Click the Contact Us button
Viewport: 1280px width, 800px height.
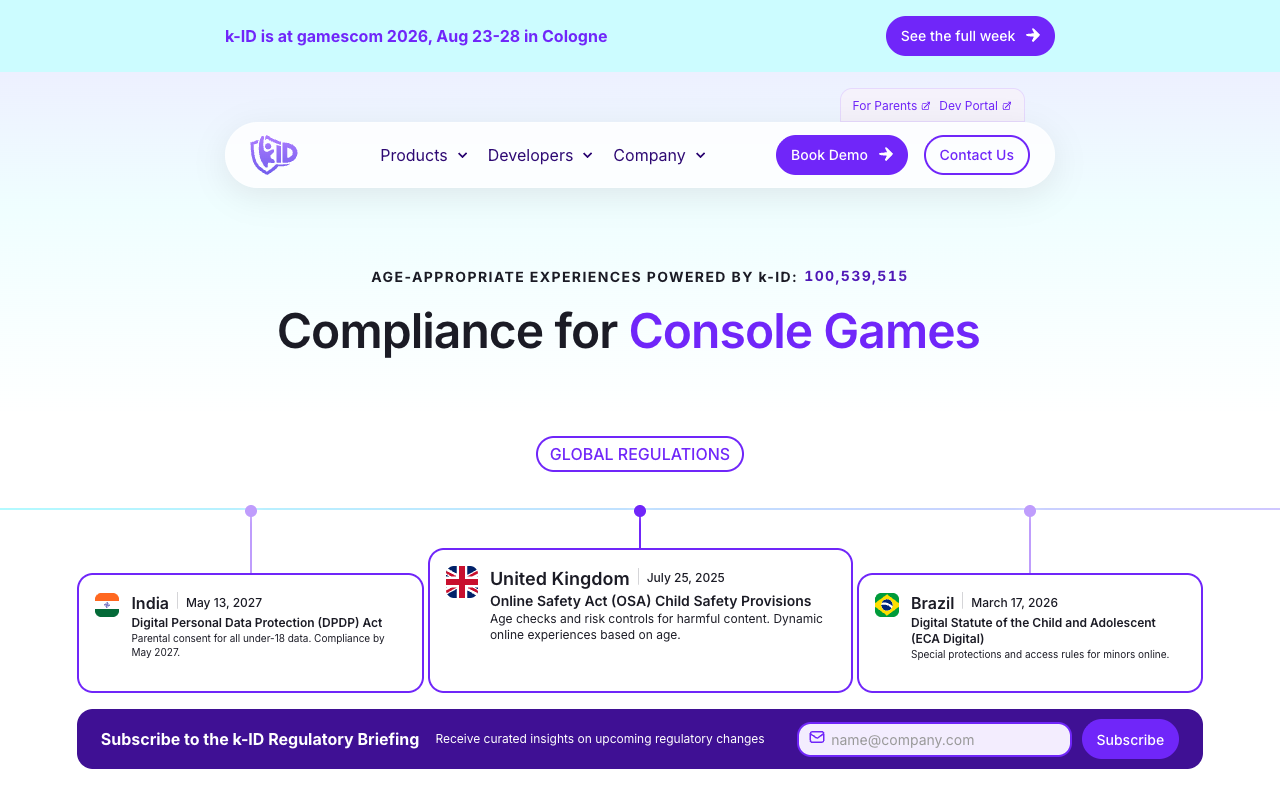coord(977,155)
